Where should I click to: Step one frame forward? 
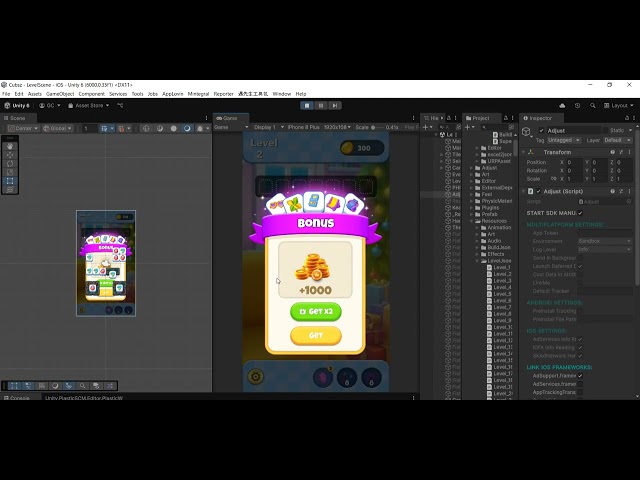click(x=335, y=105)
